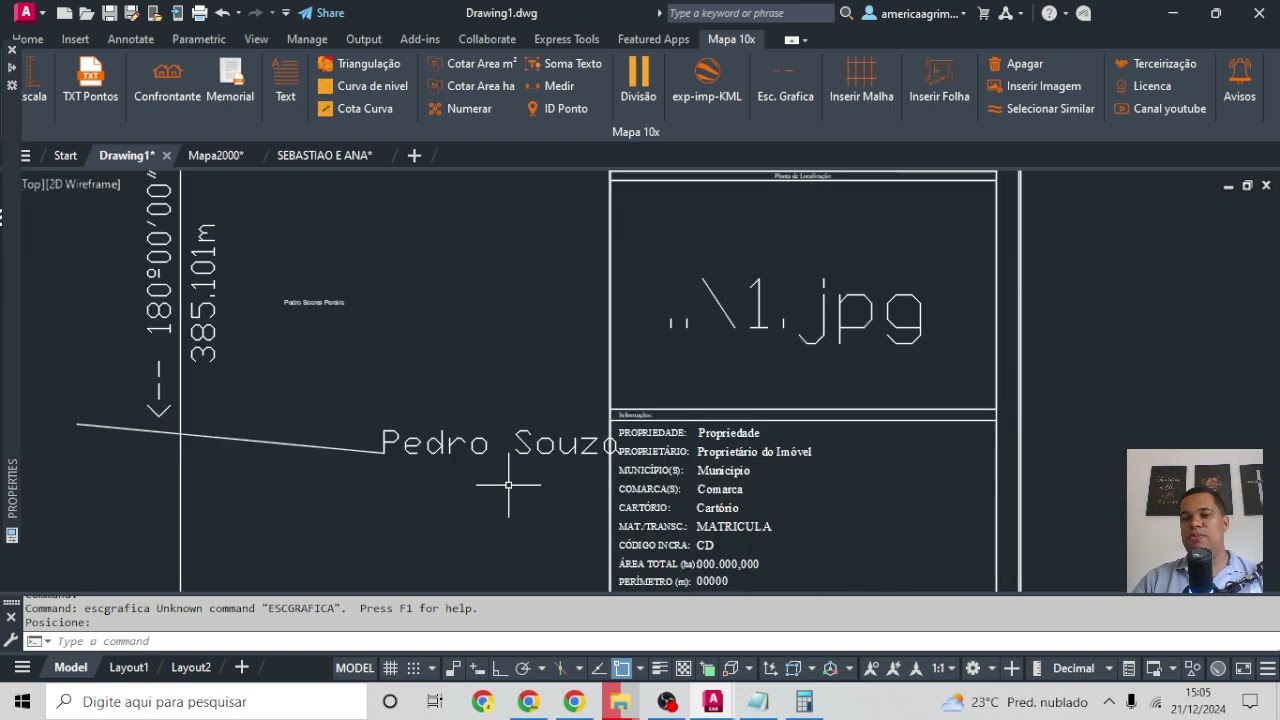Open quick access toolbar customize dropdown
This screenshot has width=1280, height=720.
pos(286,13)
